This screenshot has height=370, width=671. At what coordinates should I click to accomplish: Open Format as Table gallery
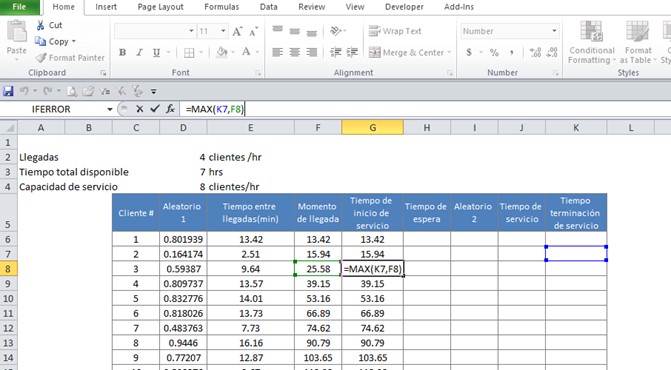(638, 42)
